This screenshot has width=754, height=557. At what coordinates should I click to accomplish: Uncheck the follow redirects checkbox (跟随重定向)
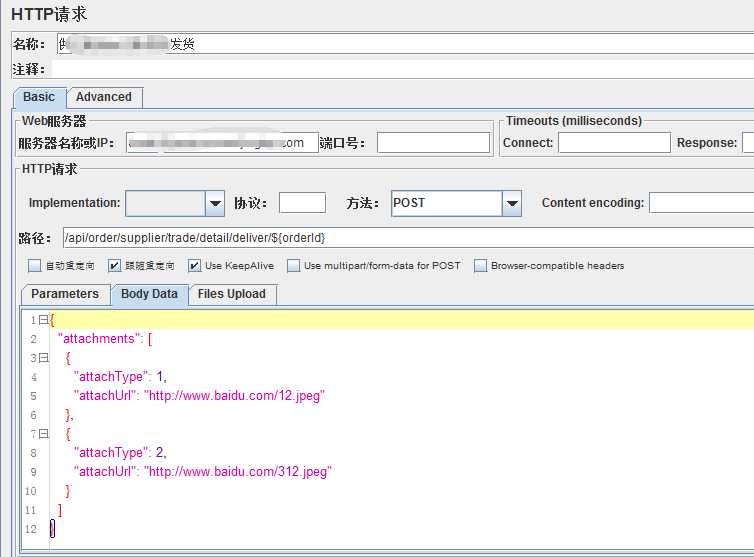114,266
